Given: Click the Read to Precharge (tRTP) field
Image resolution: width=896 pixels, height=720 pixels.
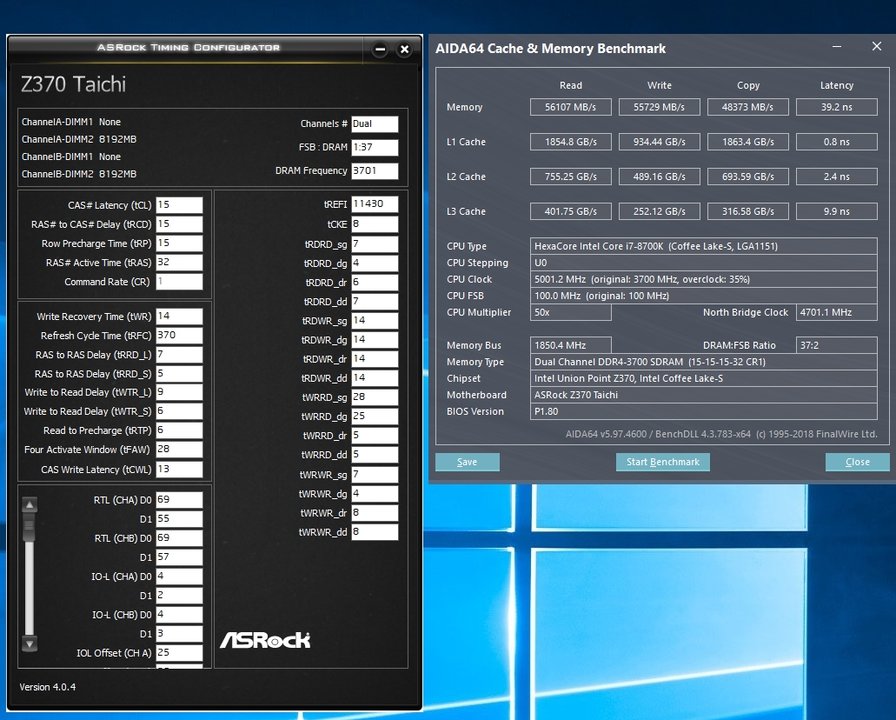Looking at the screenshot, I should coord(179,430).
